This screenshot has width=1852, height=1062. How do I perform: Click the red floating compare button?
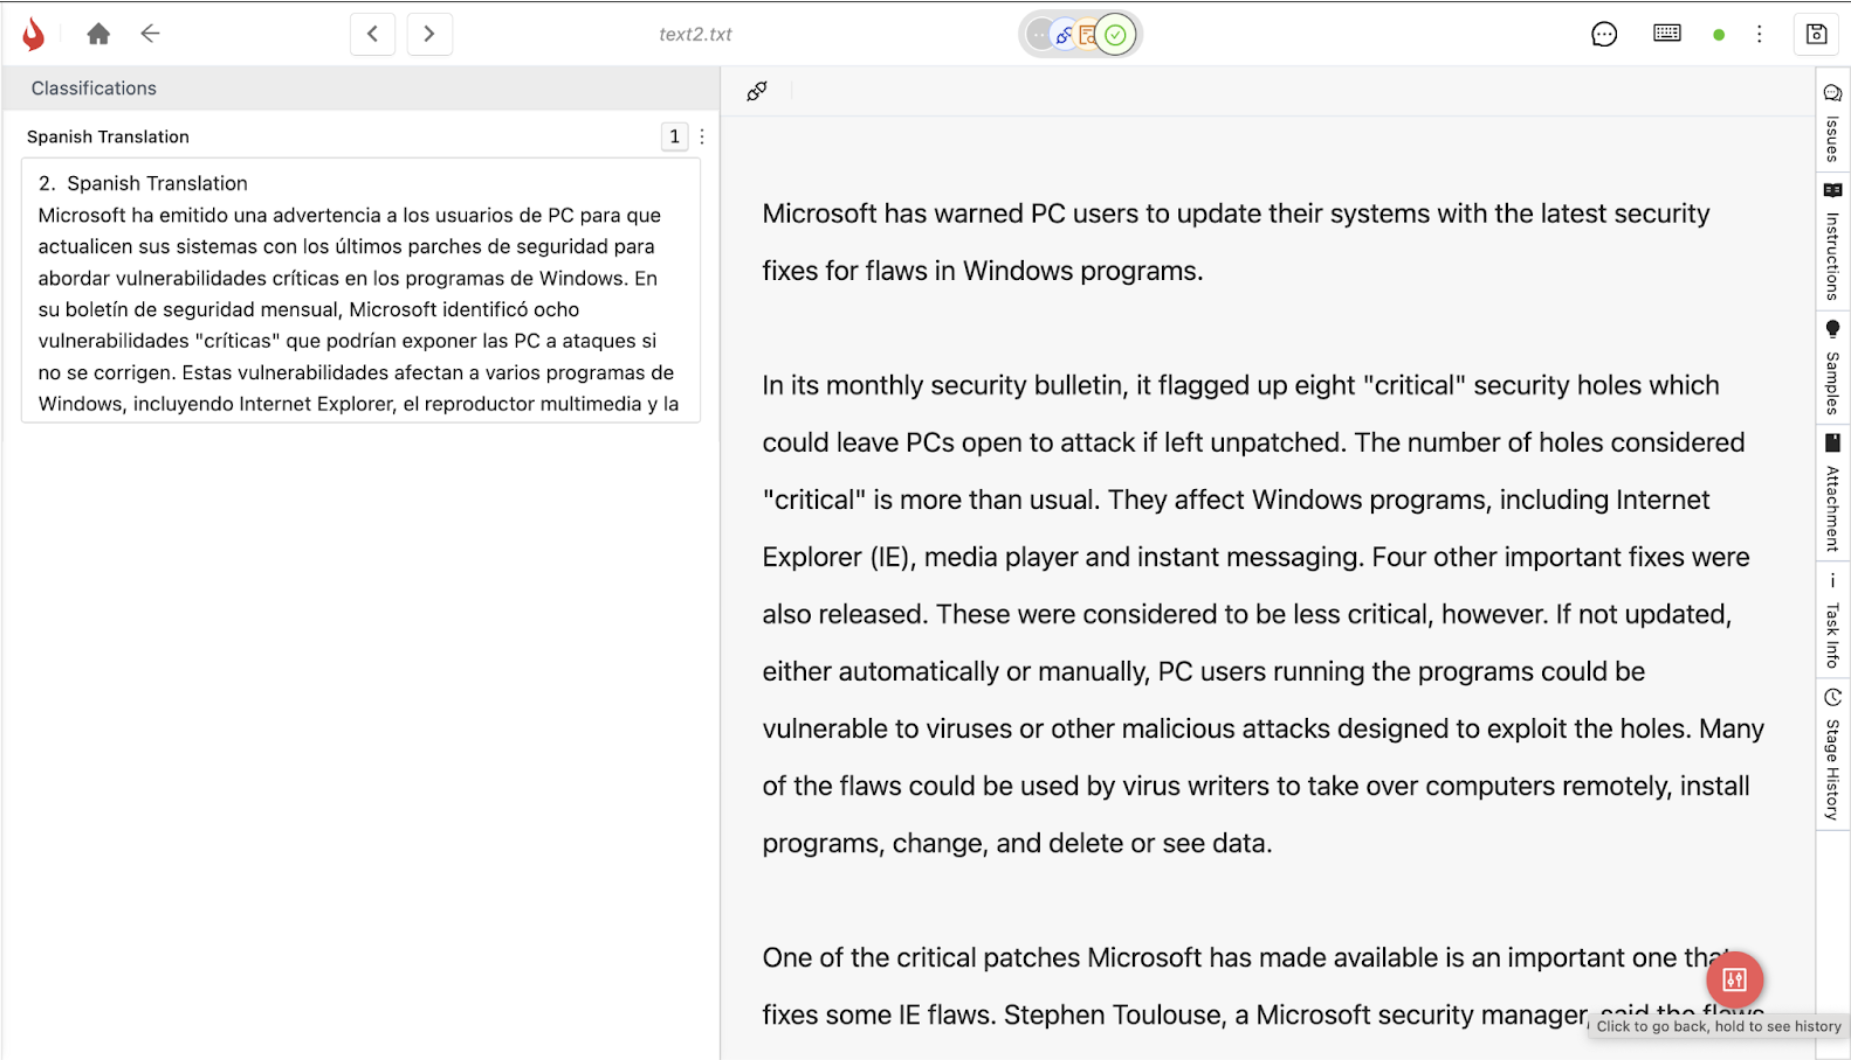1735,979
